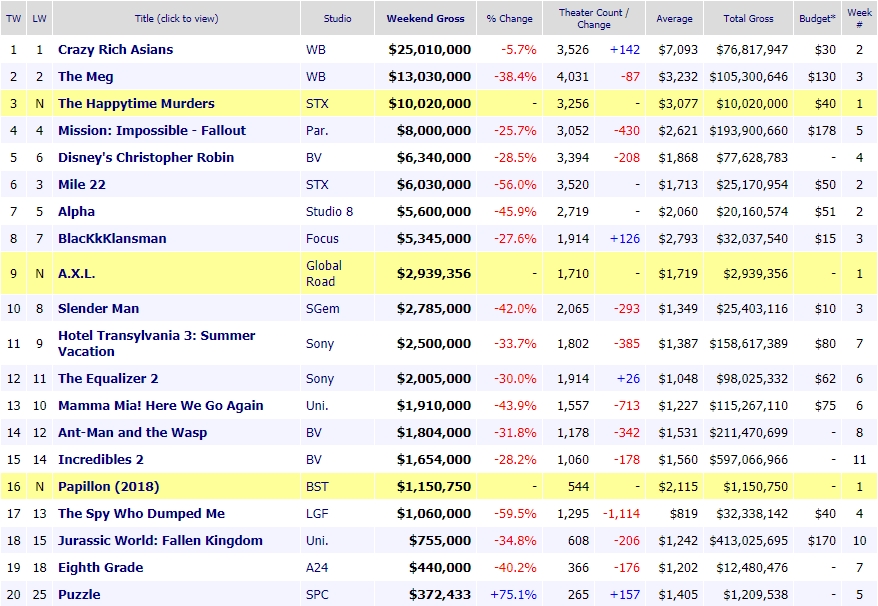Open The Spy Who Dumped Me link

[x=141, y=514]
